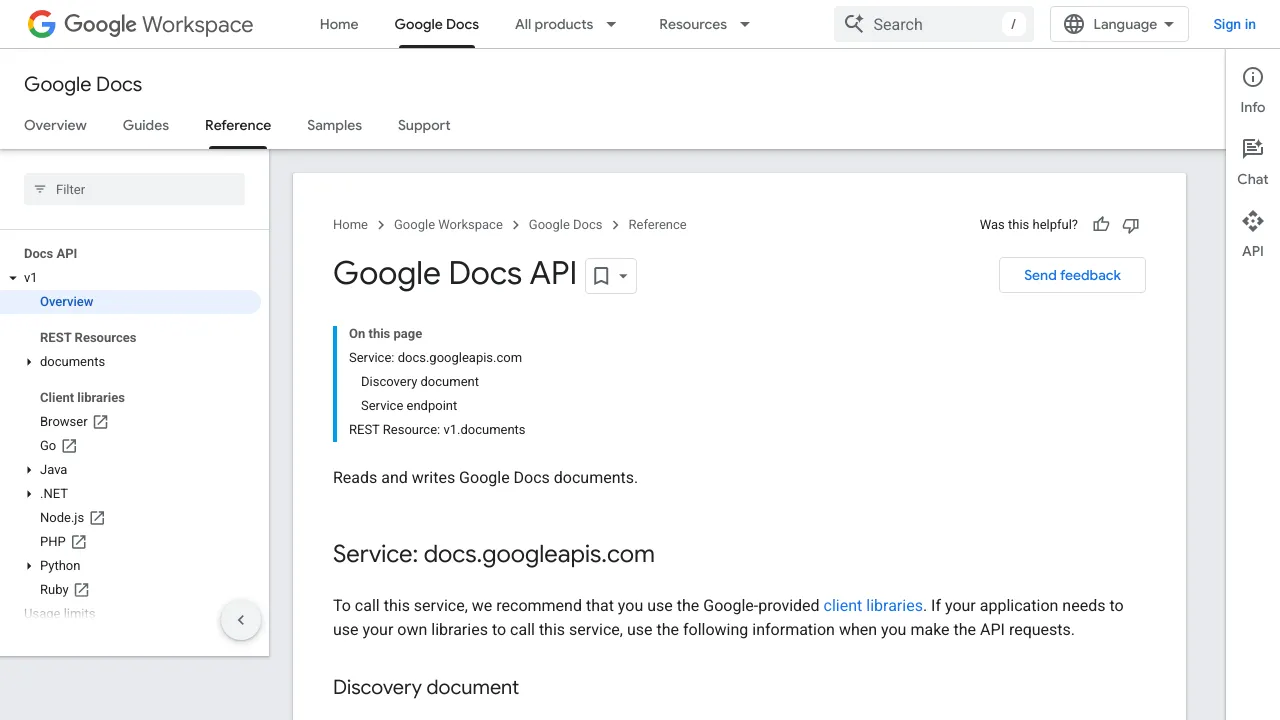Open the Language selector dropdown
1280x720 pixels.
tap(1119, 24)
